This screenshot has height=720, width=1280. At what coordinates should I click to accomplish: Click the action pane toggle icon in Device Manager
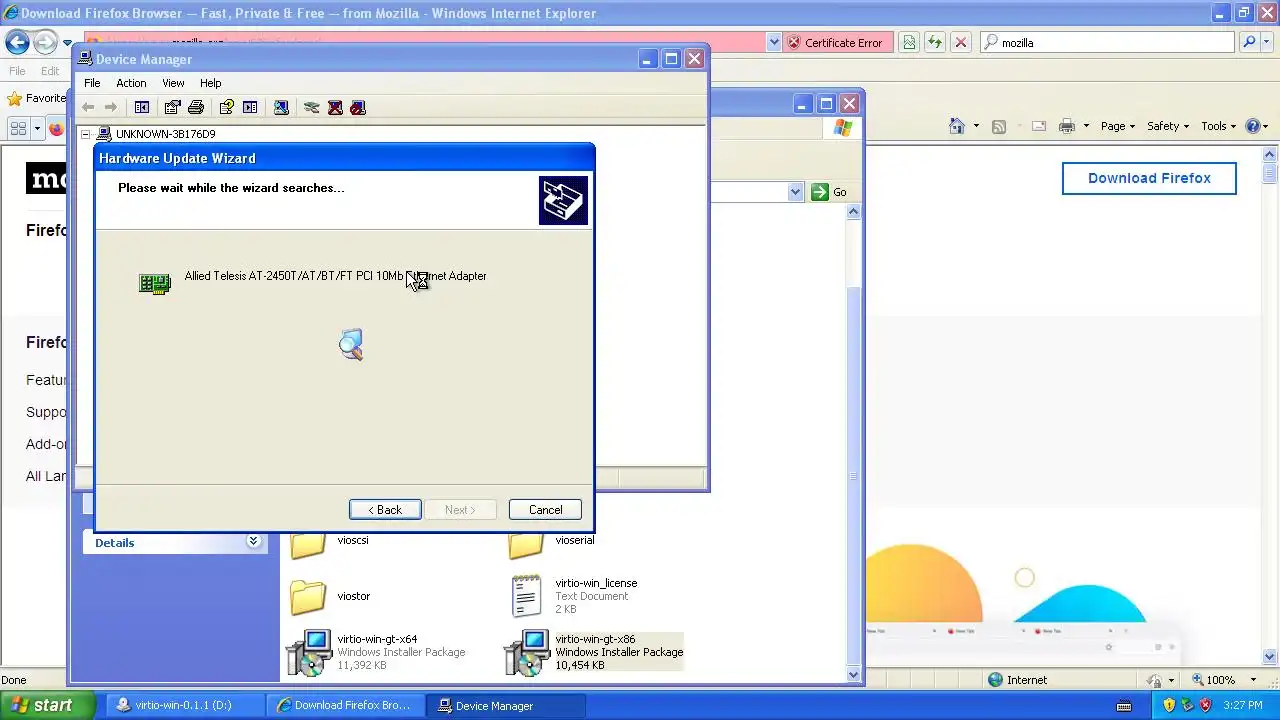coord(250,107)
